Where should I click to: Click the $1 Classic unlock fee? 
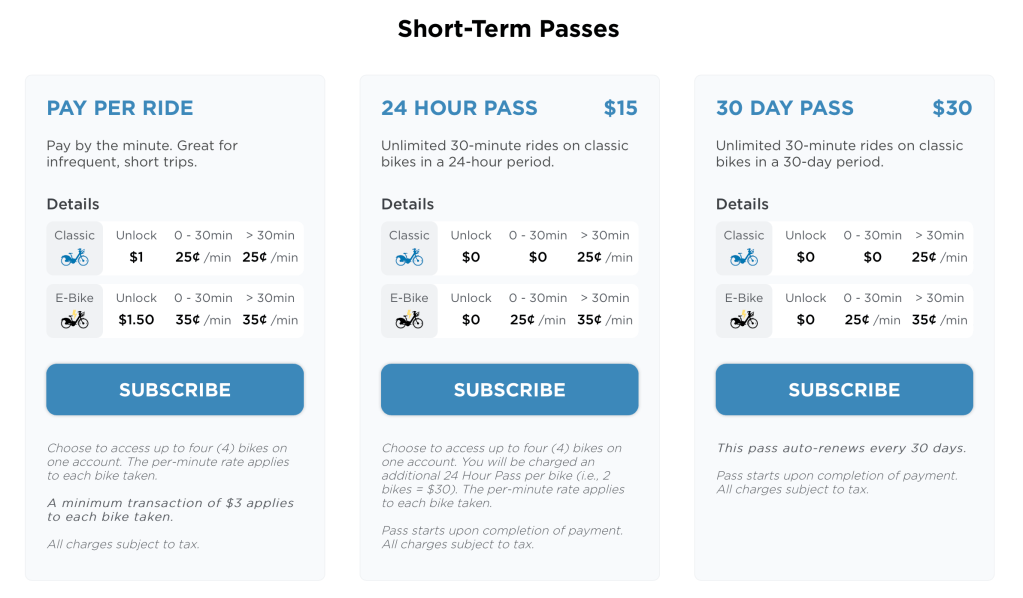coord(136,257)
